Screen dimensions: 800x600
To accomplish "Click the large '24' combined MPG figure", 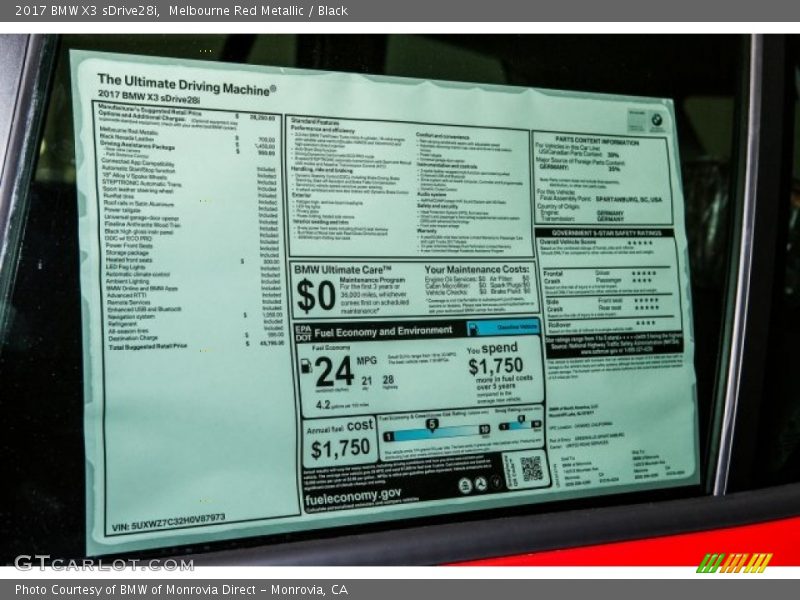I will coord(334,371).
